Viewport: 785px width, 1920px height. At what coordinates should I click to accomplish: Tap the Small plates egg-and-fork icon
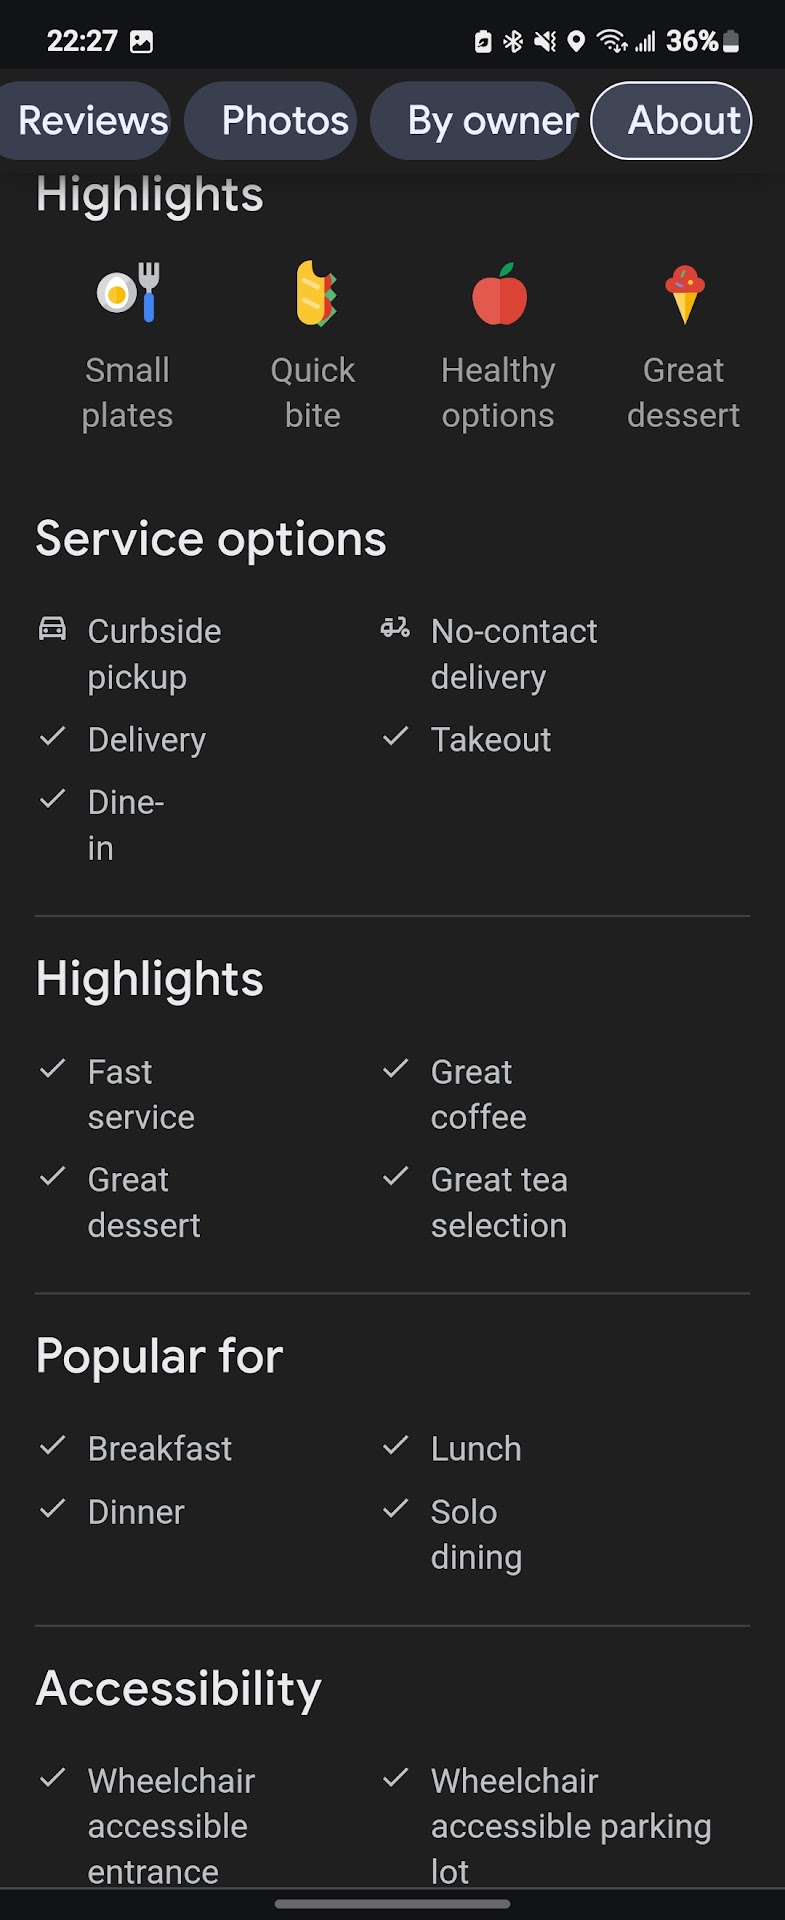click(x=128, y=293)
